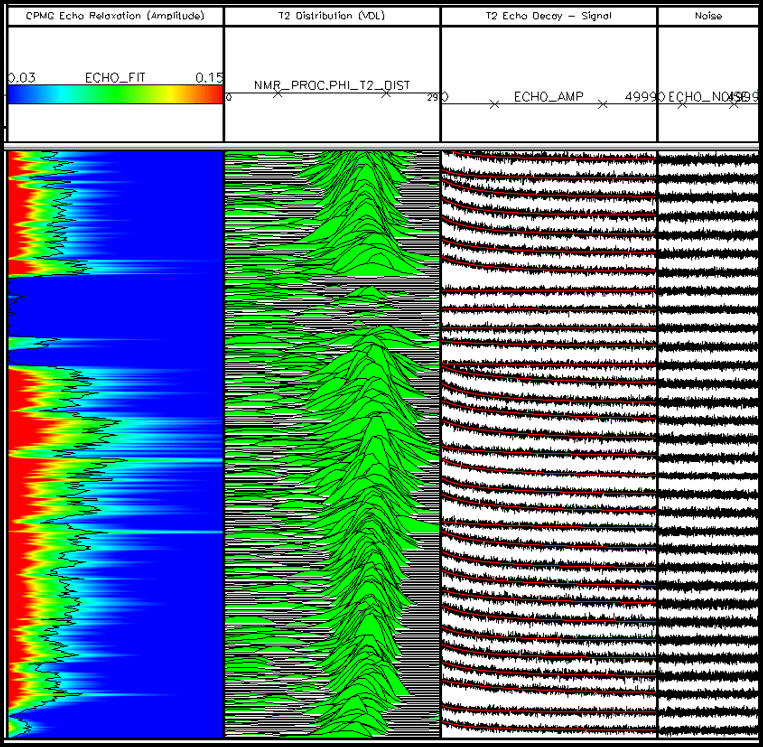Click the left X marker on the ECHO_NOISE line
Image resolution: width=763 pixels, height=747 pixels.
pos(682,104)
